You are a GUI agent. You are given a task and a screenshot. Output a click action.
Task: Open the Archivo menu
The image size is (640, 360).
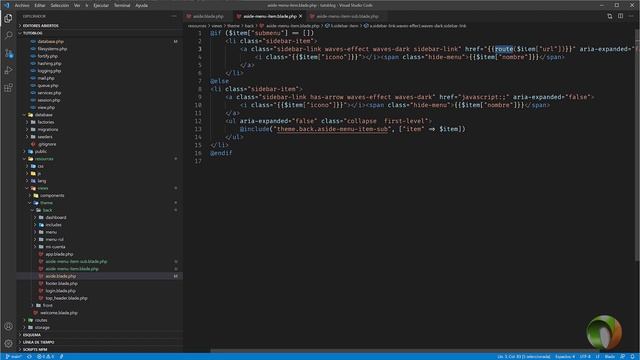pyautogui.click(x=22, y=5)
